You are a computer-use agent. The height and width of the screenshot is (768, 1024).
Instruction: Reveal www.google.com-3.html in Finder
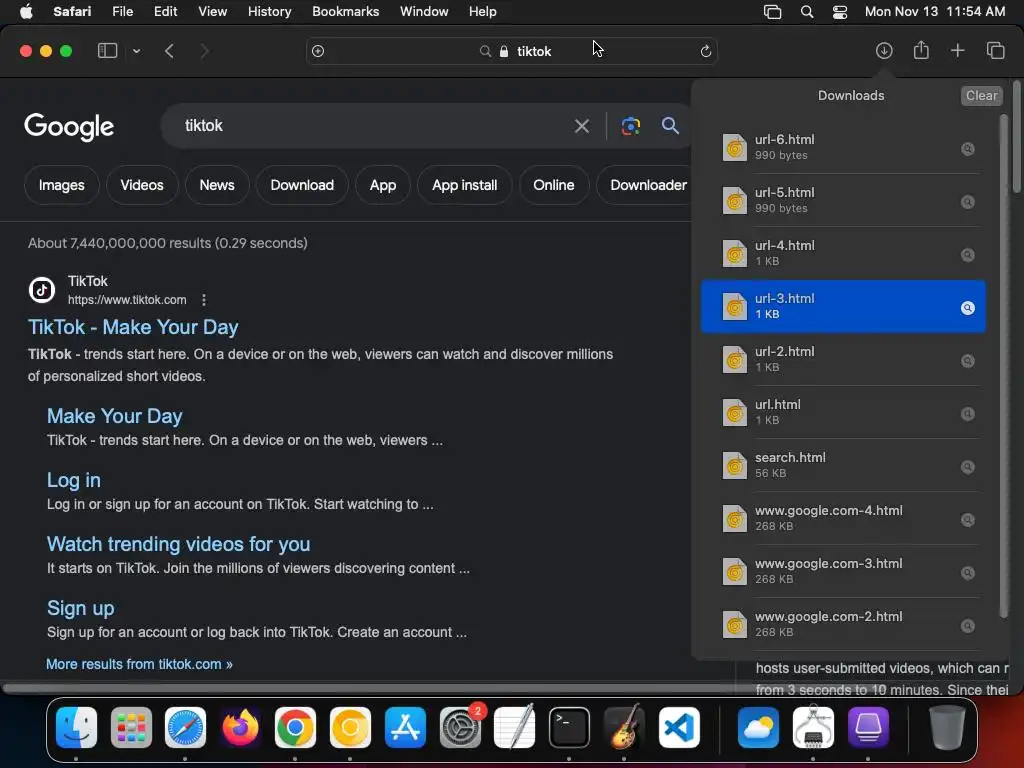968,572
